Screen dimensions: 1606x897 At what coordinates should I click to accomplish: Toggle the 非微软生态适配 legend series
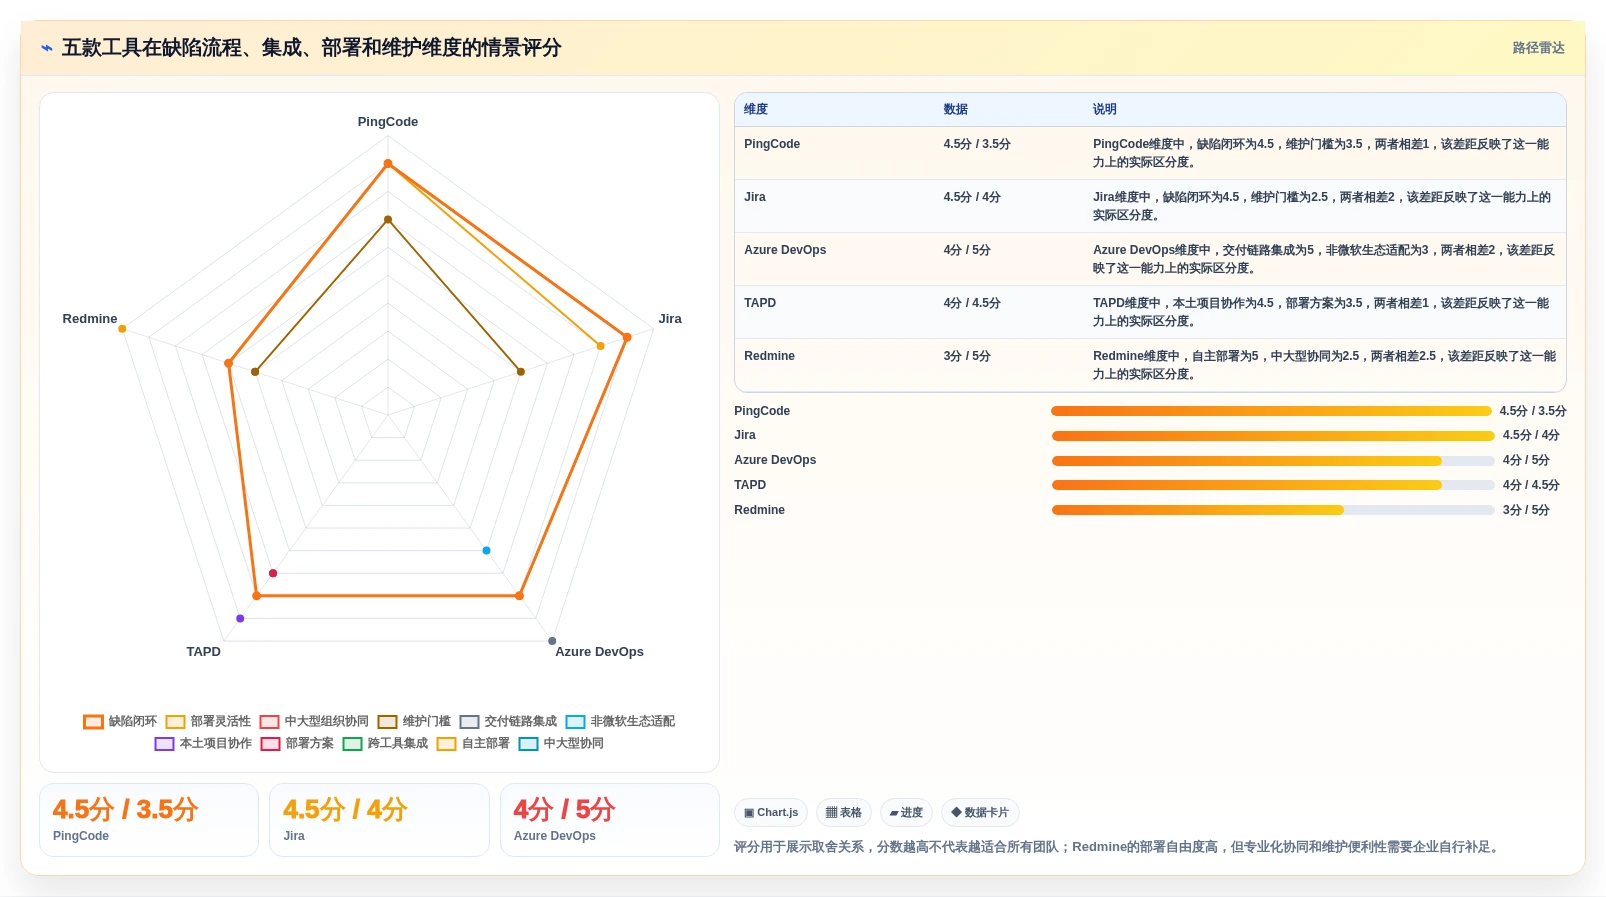tap(620, 721)
